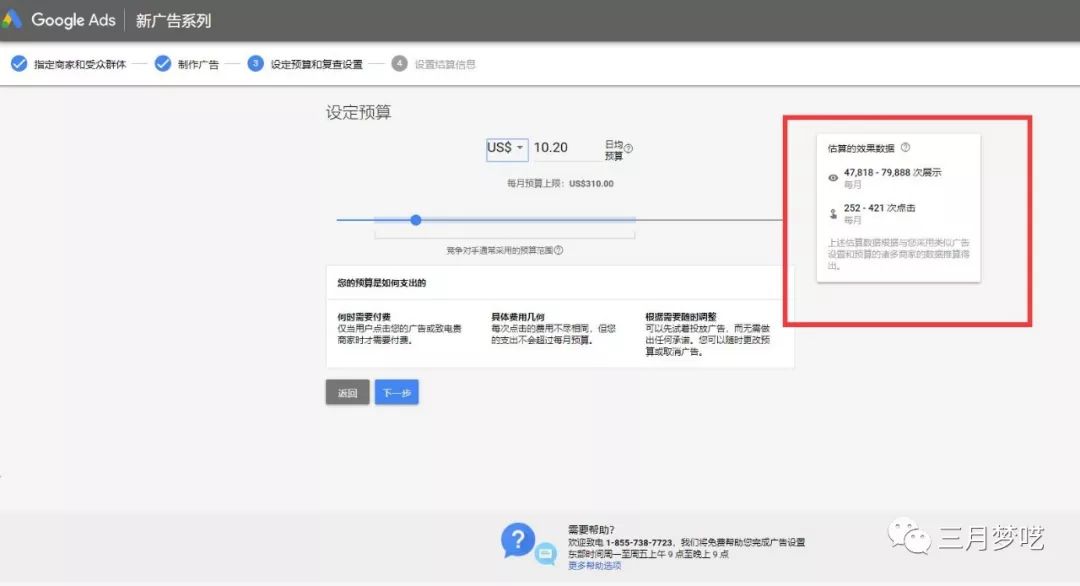Click the blue question mark help bubble
The width and height of the screenshot is (1080, 586).
[x=518, y=541]
